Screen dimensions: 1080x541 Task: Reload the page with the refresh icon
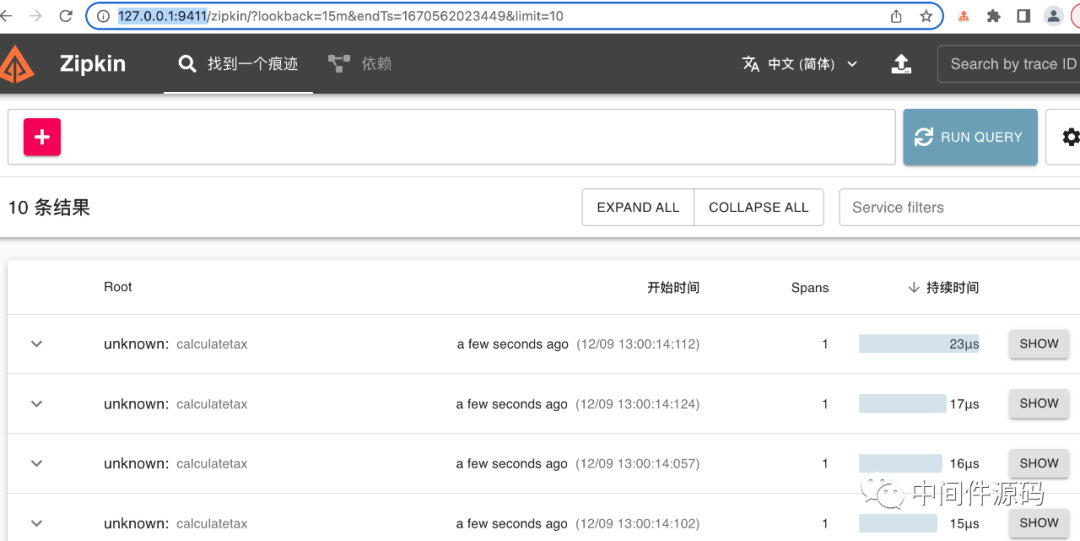(x=66, y=16)
